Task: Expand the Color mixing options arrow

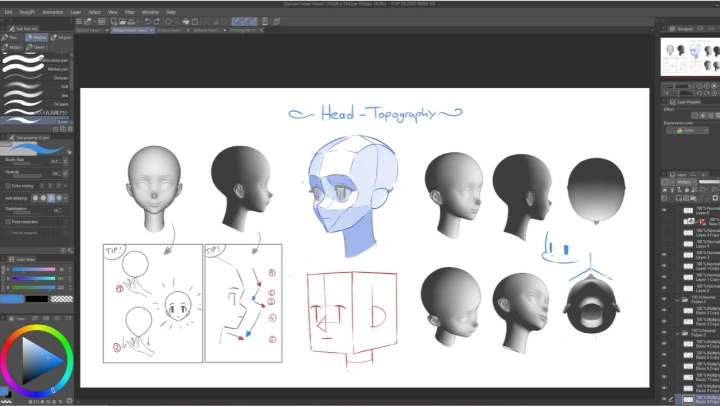Action: pos(66,186)
